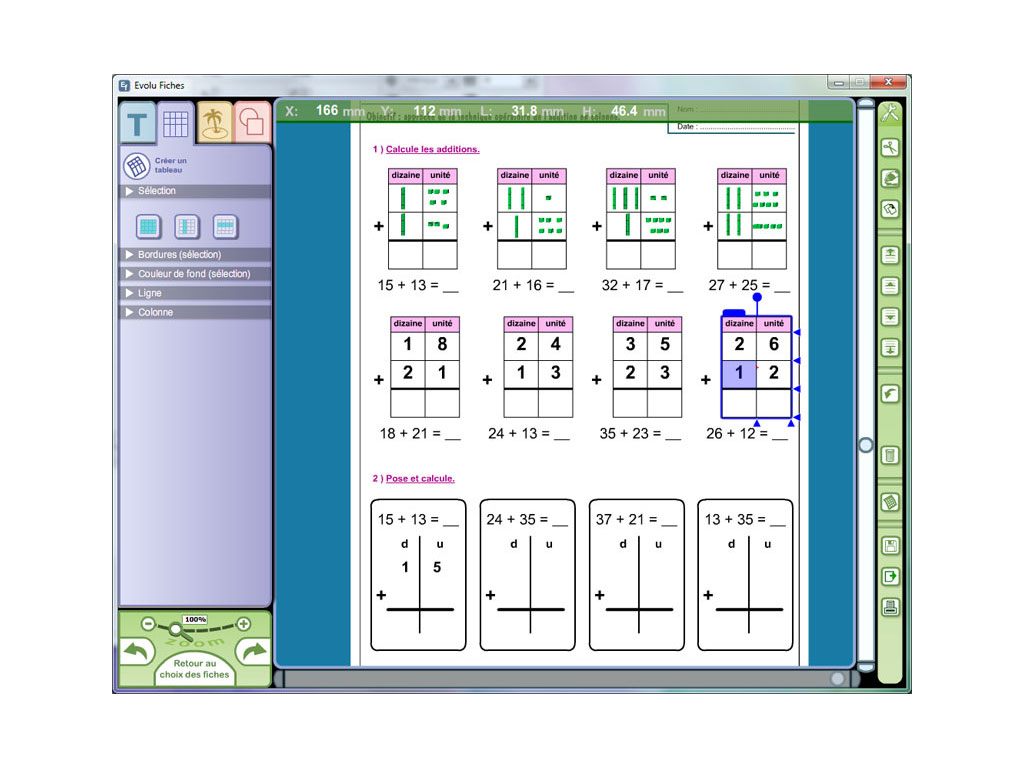Click the zoom slider magnifier handle
Image resolution: width=1024 pixels, height=768 pixels.
click(x=175, y=629)
